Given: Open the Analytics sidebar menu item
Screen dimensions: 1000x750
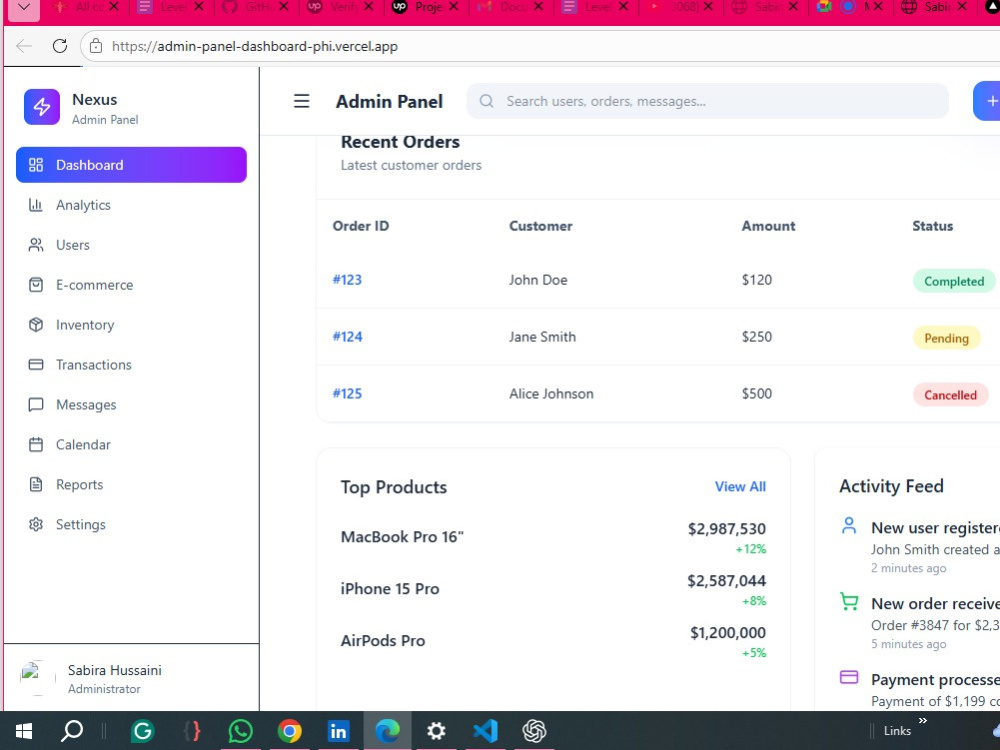Looking at the screenshot, I should click(131, 205).
